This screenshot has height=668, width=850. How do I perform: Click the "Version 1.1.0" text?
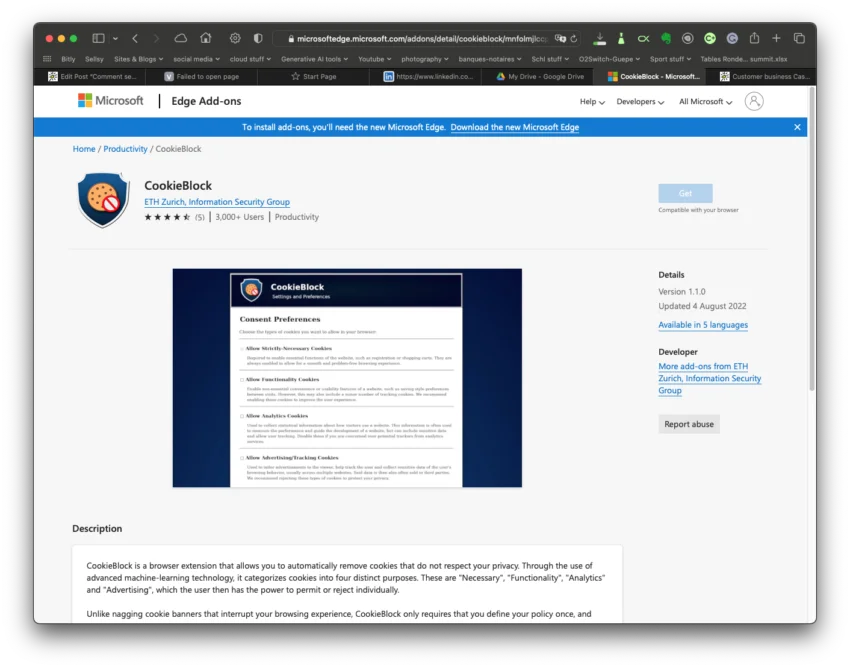[682, 292]
